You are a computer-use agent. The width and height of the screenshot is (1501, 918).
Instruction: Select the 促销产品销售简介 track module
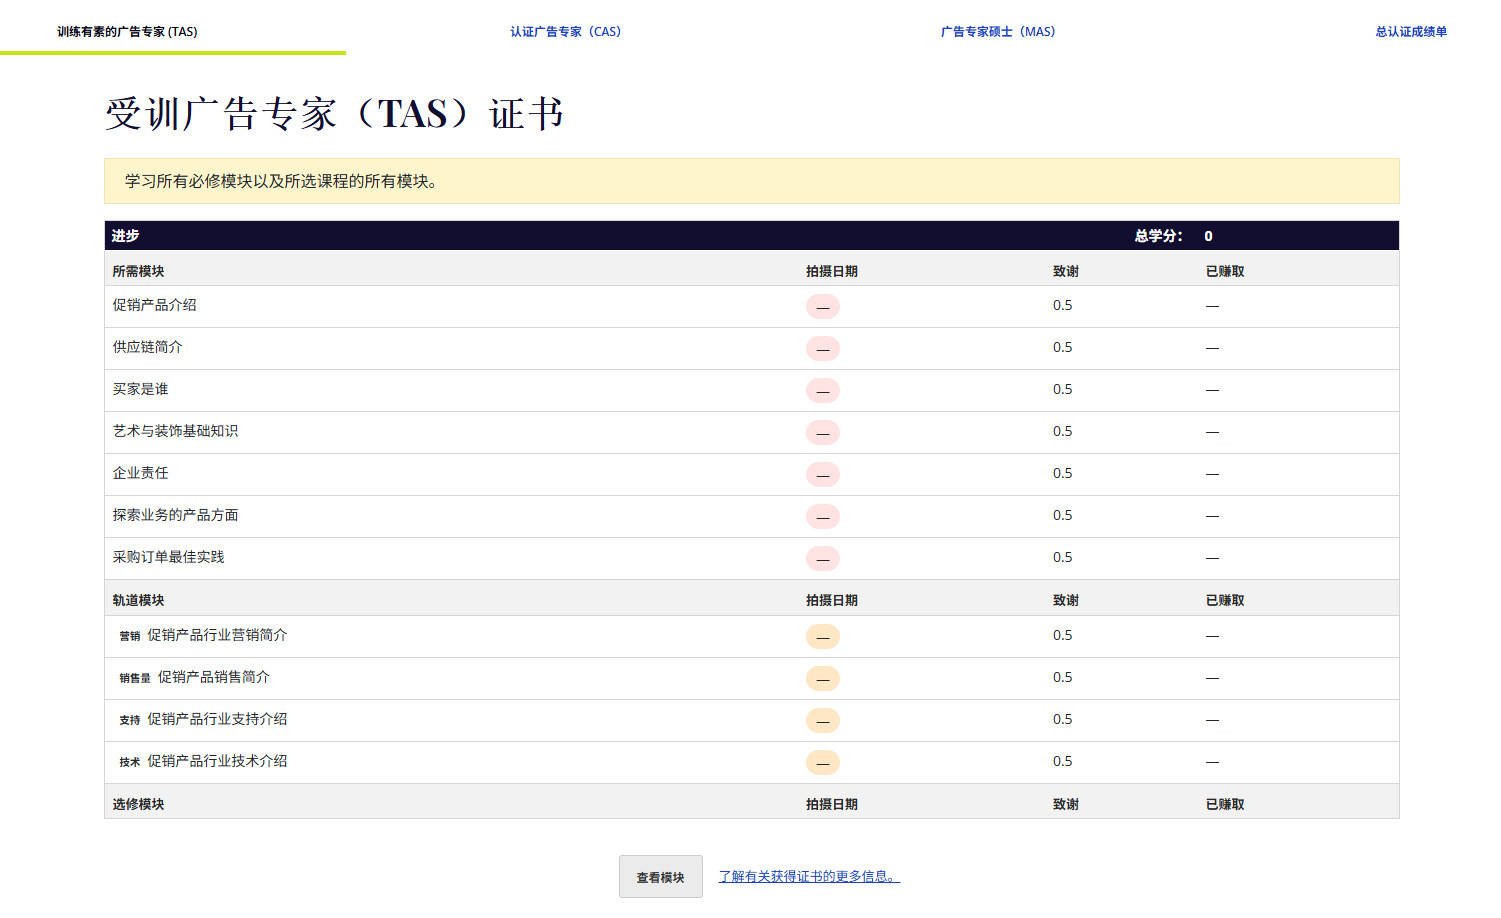coord(214,678)
